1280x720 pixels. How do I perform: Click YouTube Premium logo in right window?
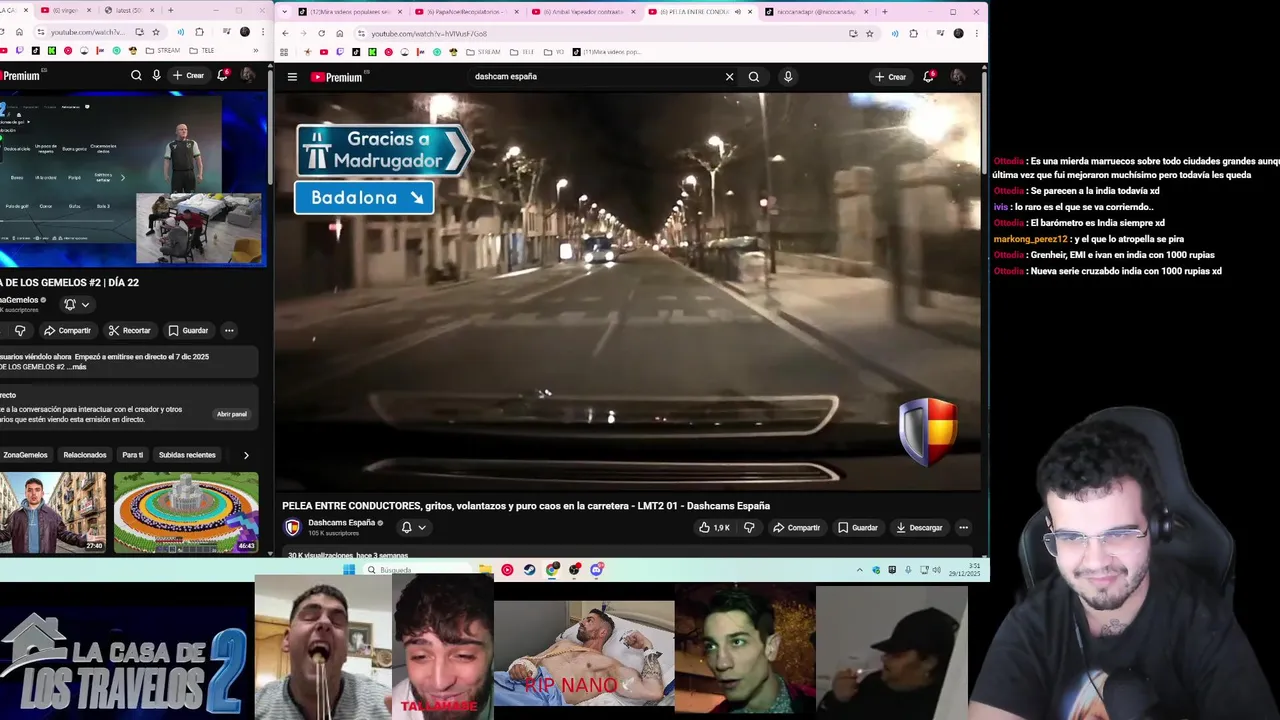click(337, 77)
